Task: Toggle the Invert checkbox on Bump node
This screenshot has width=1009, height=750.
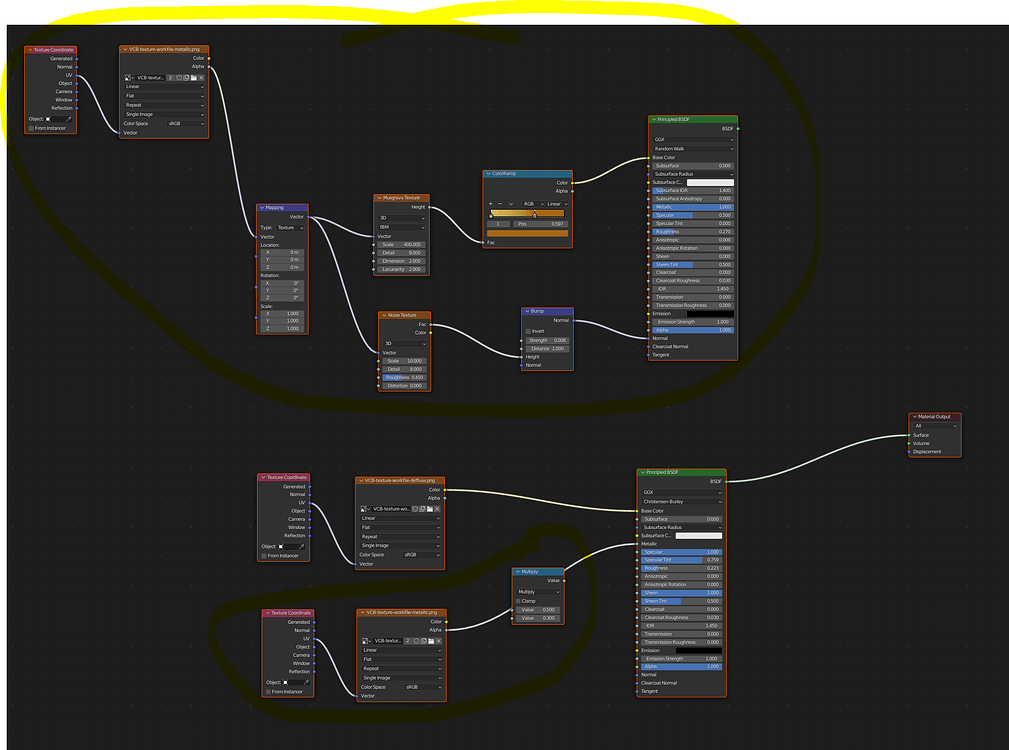Action: [528, 331]
